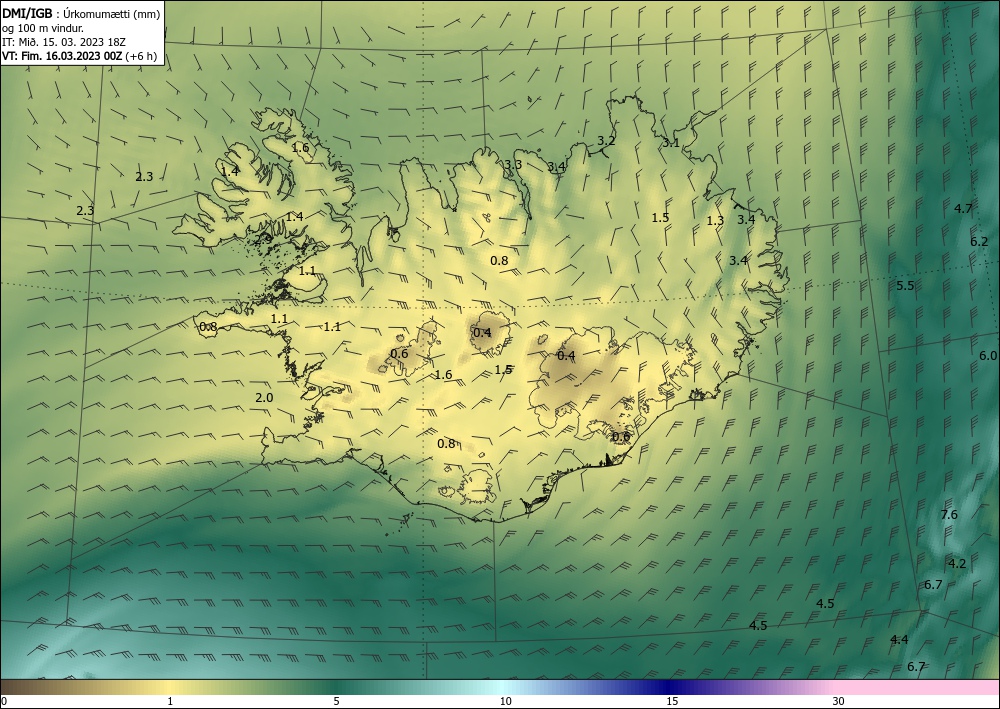Click the 15 label on the color scale
1000x709 pixels.
[x=672, y=701]
